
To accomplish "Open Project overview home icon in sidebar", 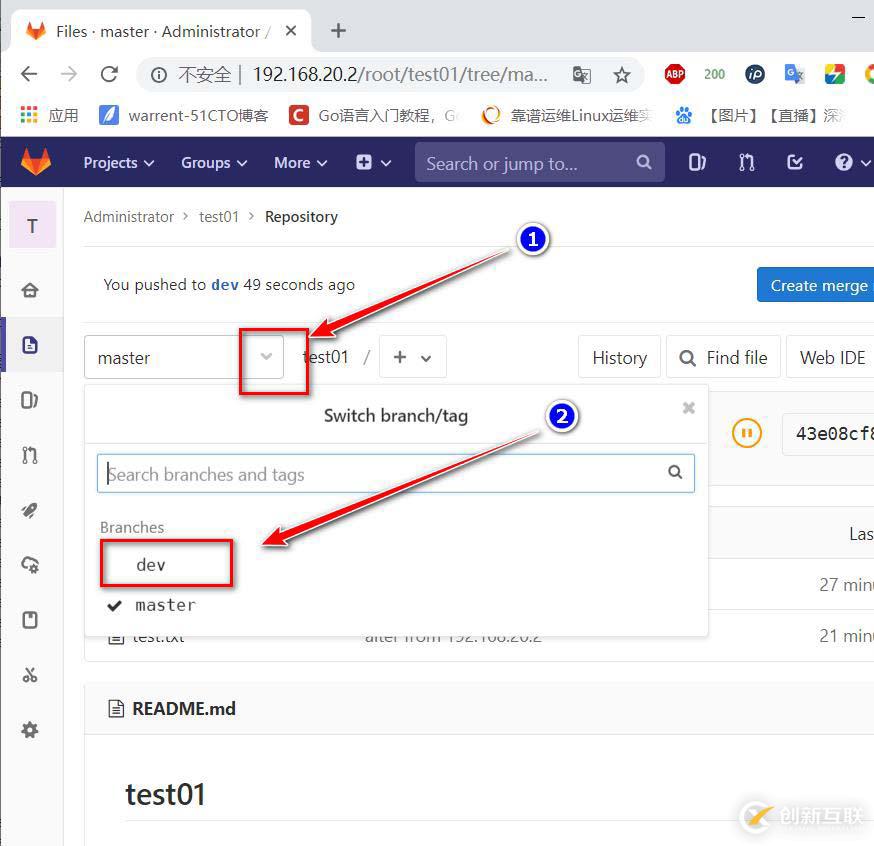I will pyautogui.click(x=30, y=290).
